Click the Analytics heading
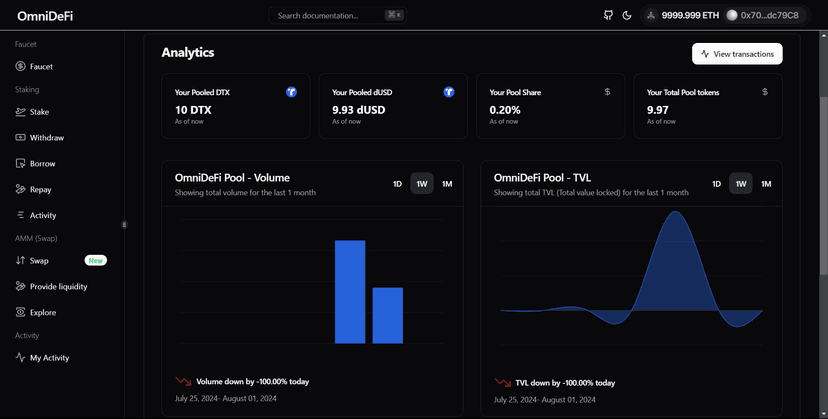Viewport: 828px width, 419px height. click(188, 52)
